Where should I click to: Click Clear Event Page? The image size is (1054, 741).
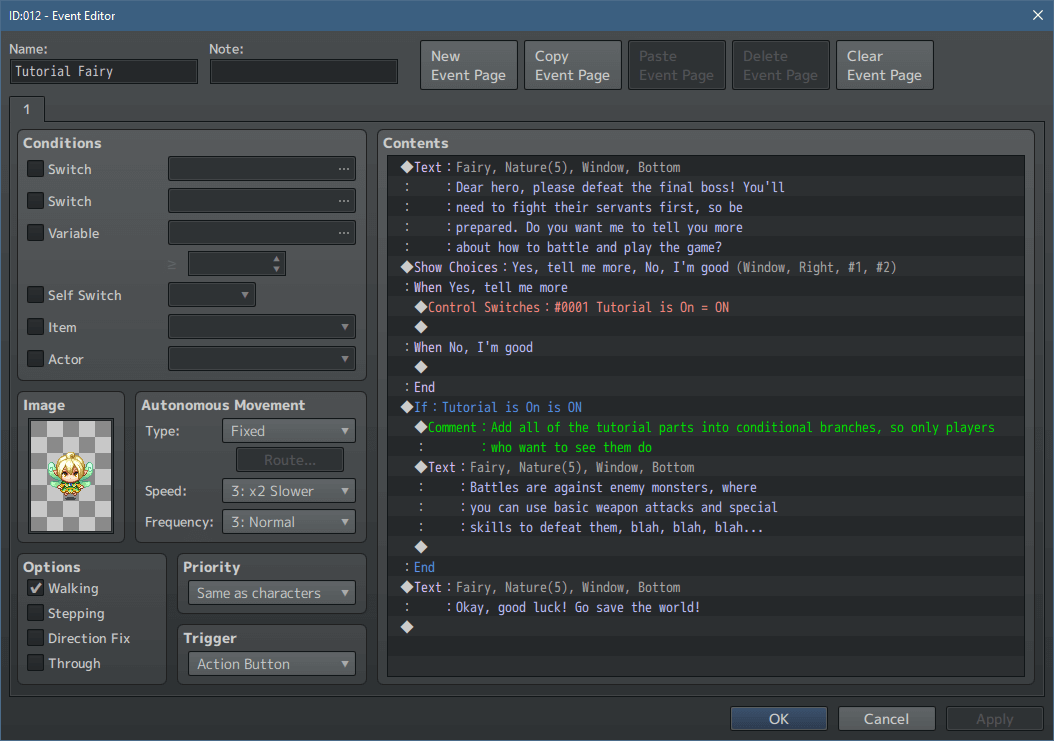click(884, 64)
